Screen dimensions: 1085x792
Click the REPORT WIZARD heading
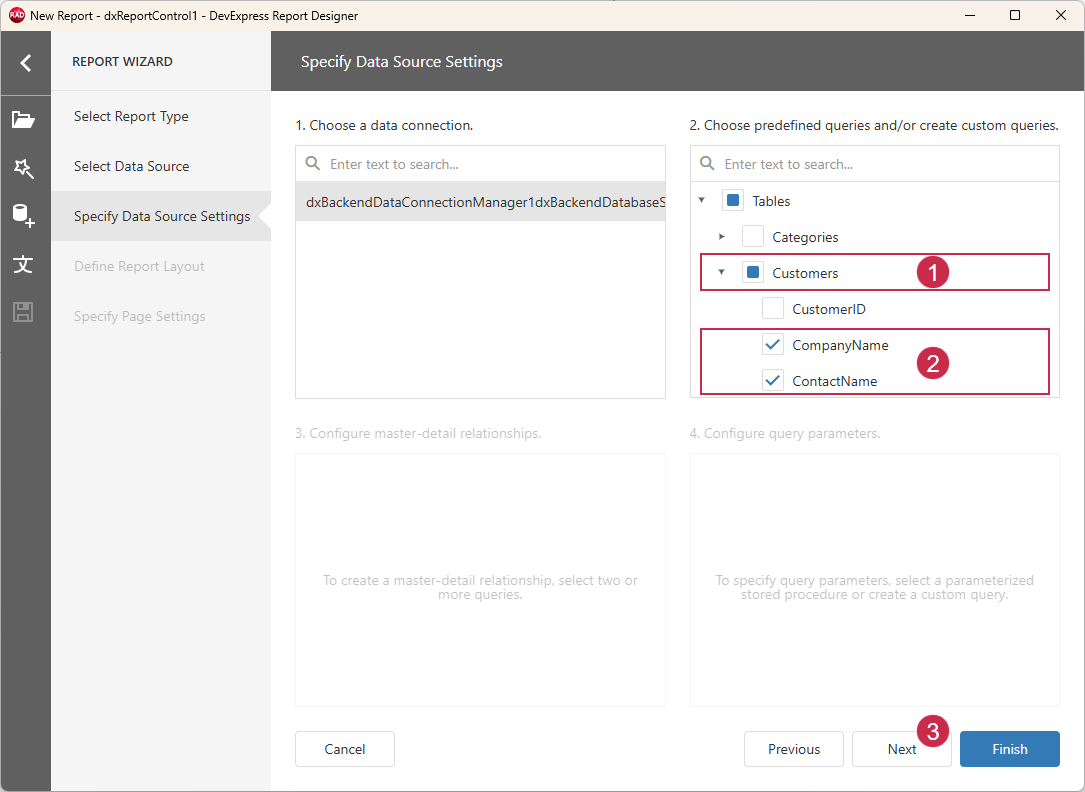pyautogui.click(x=122, y=62)
